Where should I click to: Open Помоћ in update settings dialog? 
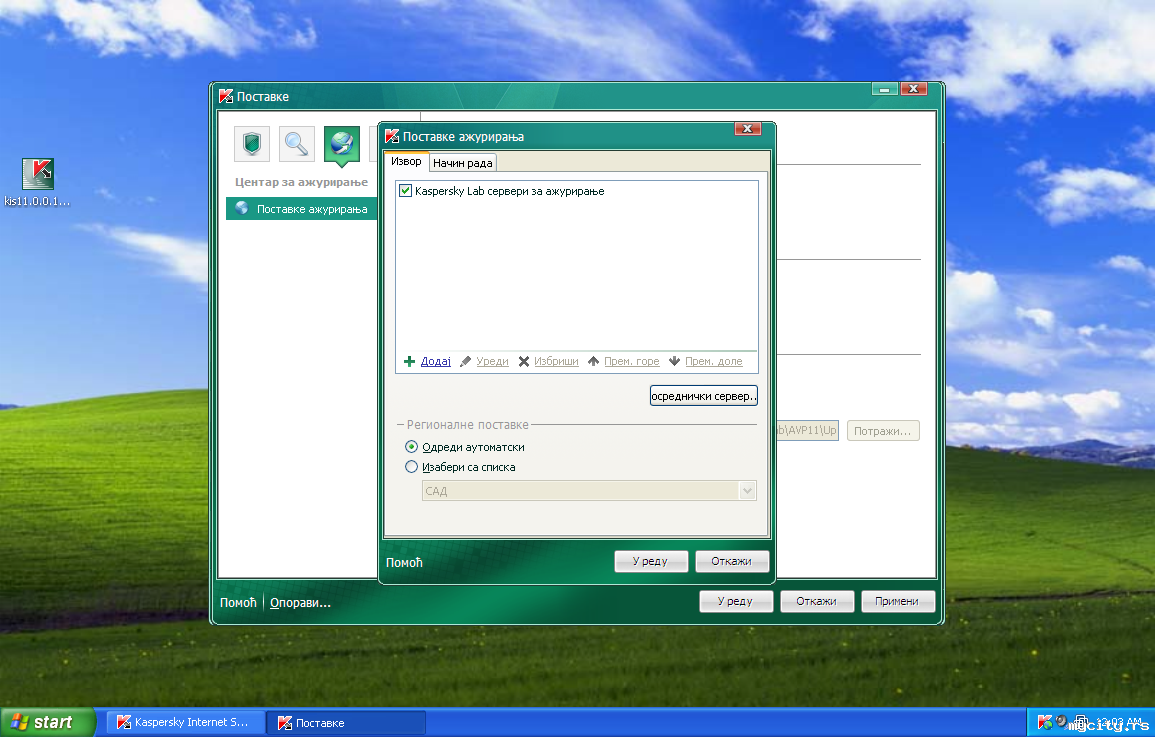coord(404,563)
